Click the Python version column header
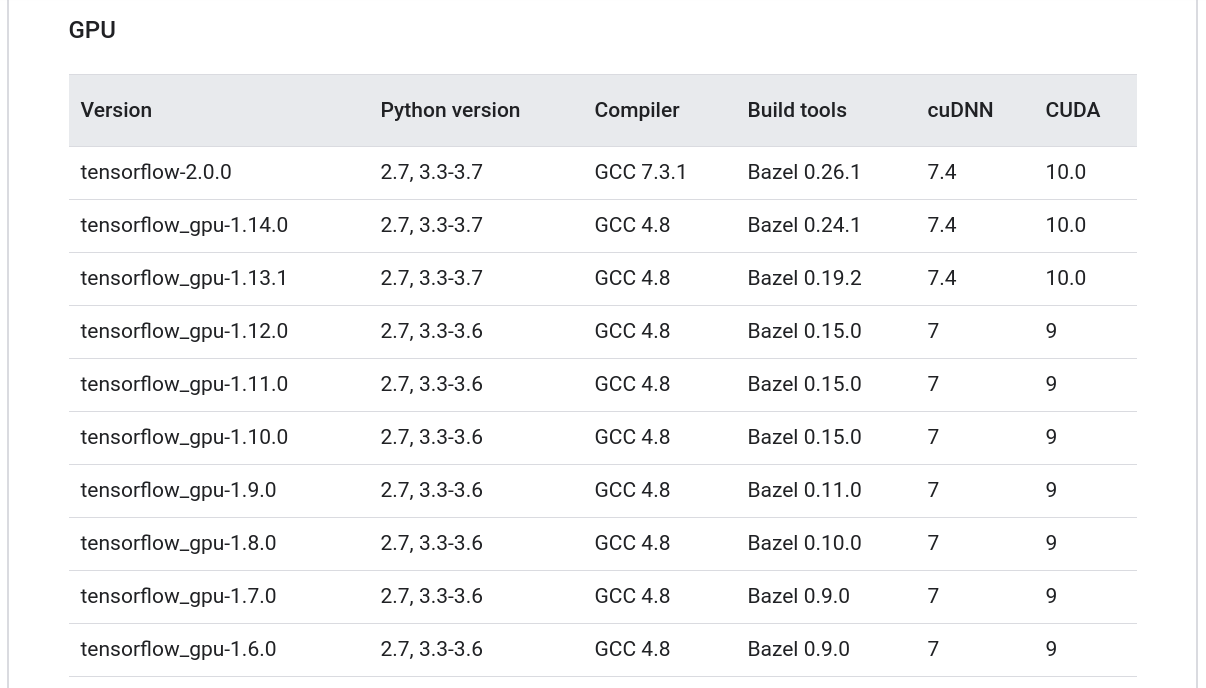The width and height of the screenshot is (1206, 688). (x=450, y=110)
